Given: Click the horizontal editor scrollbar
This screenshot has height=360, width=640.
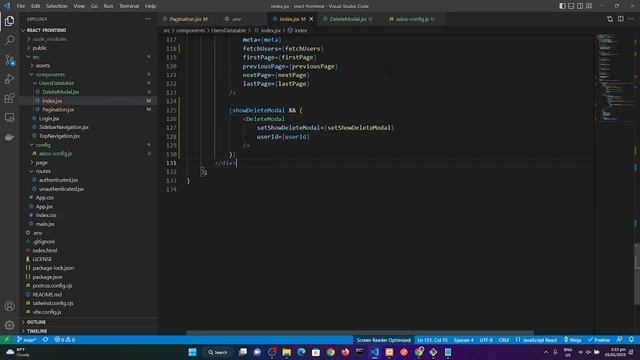Looking at the screenshot, I should (360, 333).
